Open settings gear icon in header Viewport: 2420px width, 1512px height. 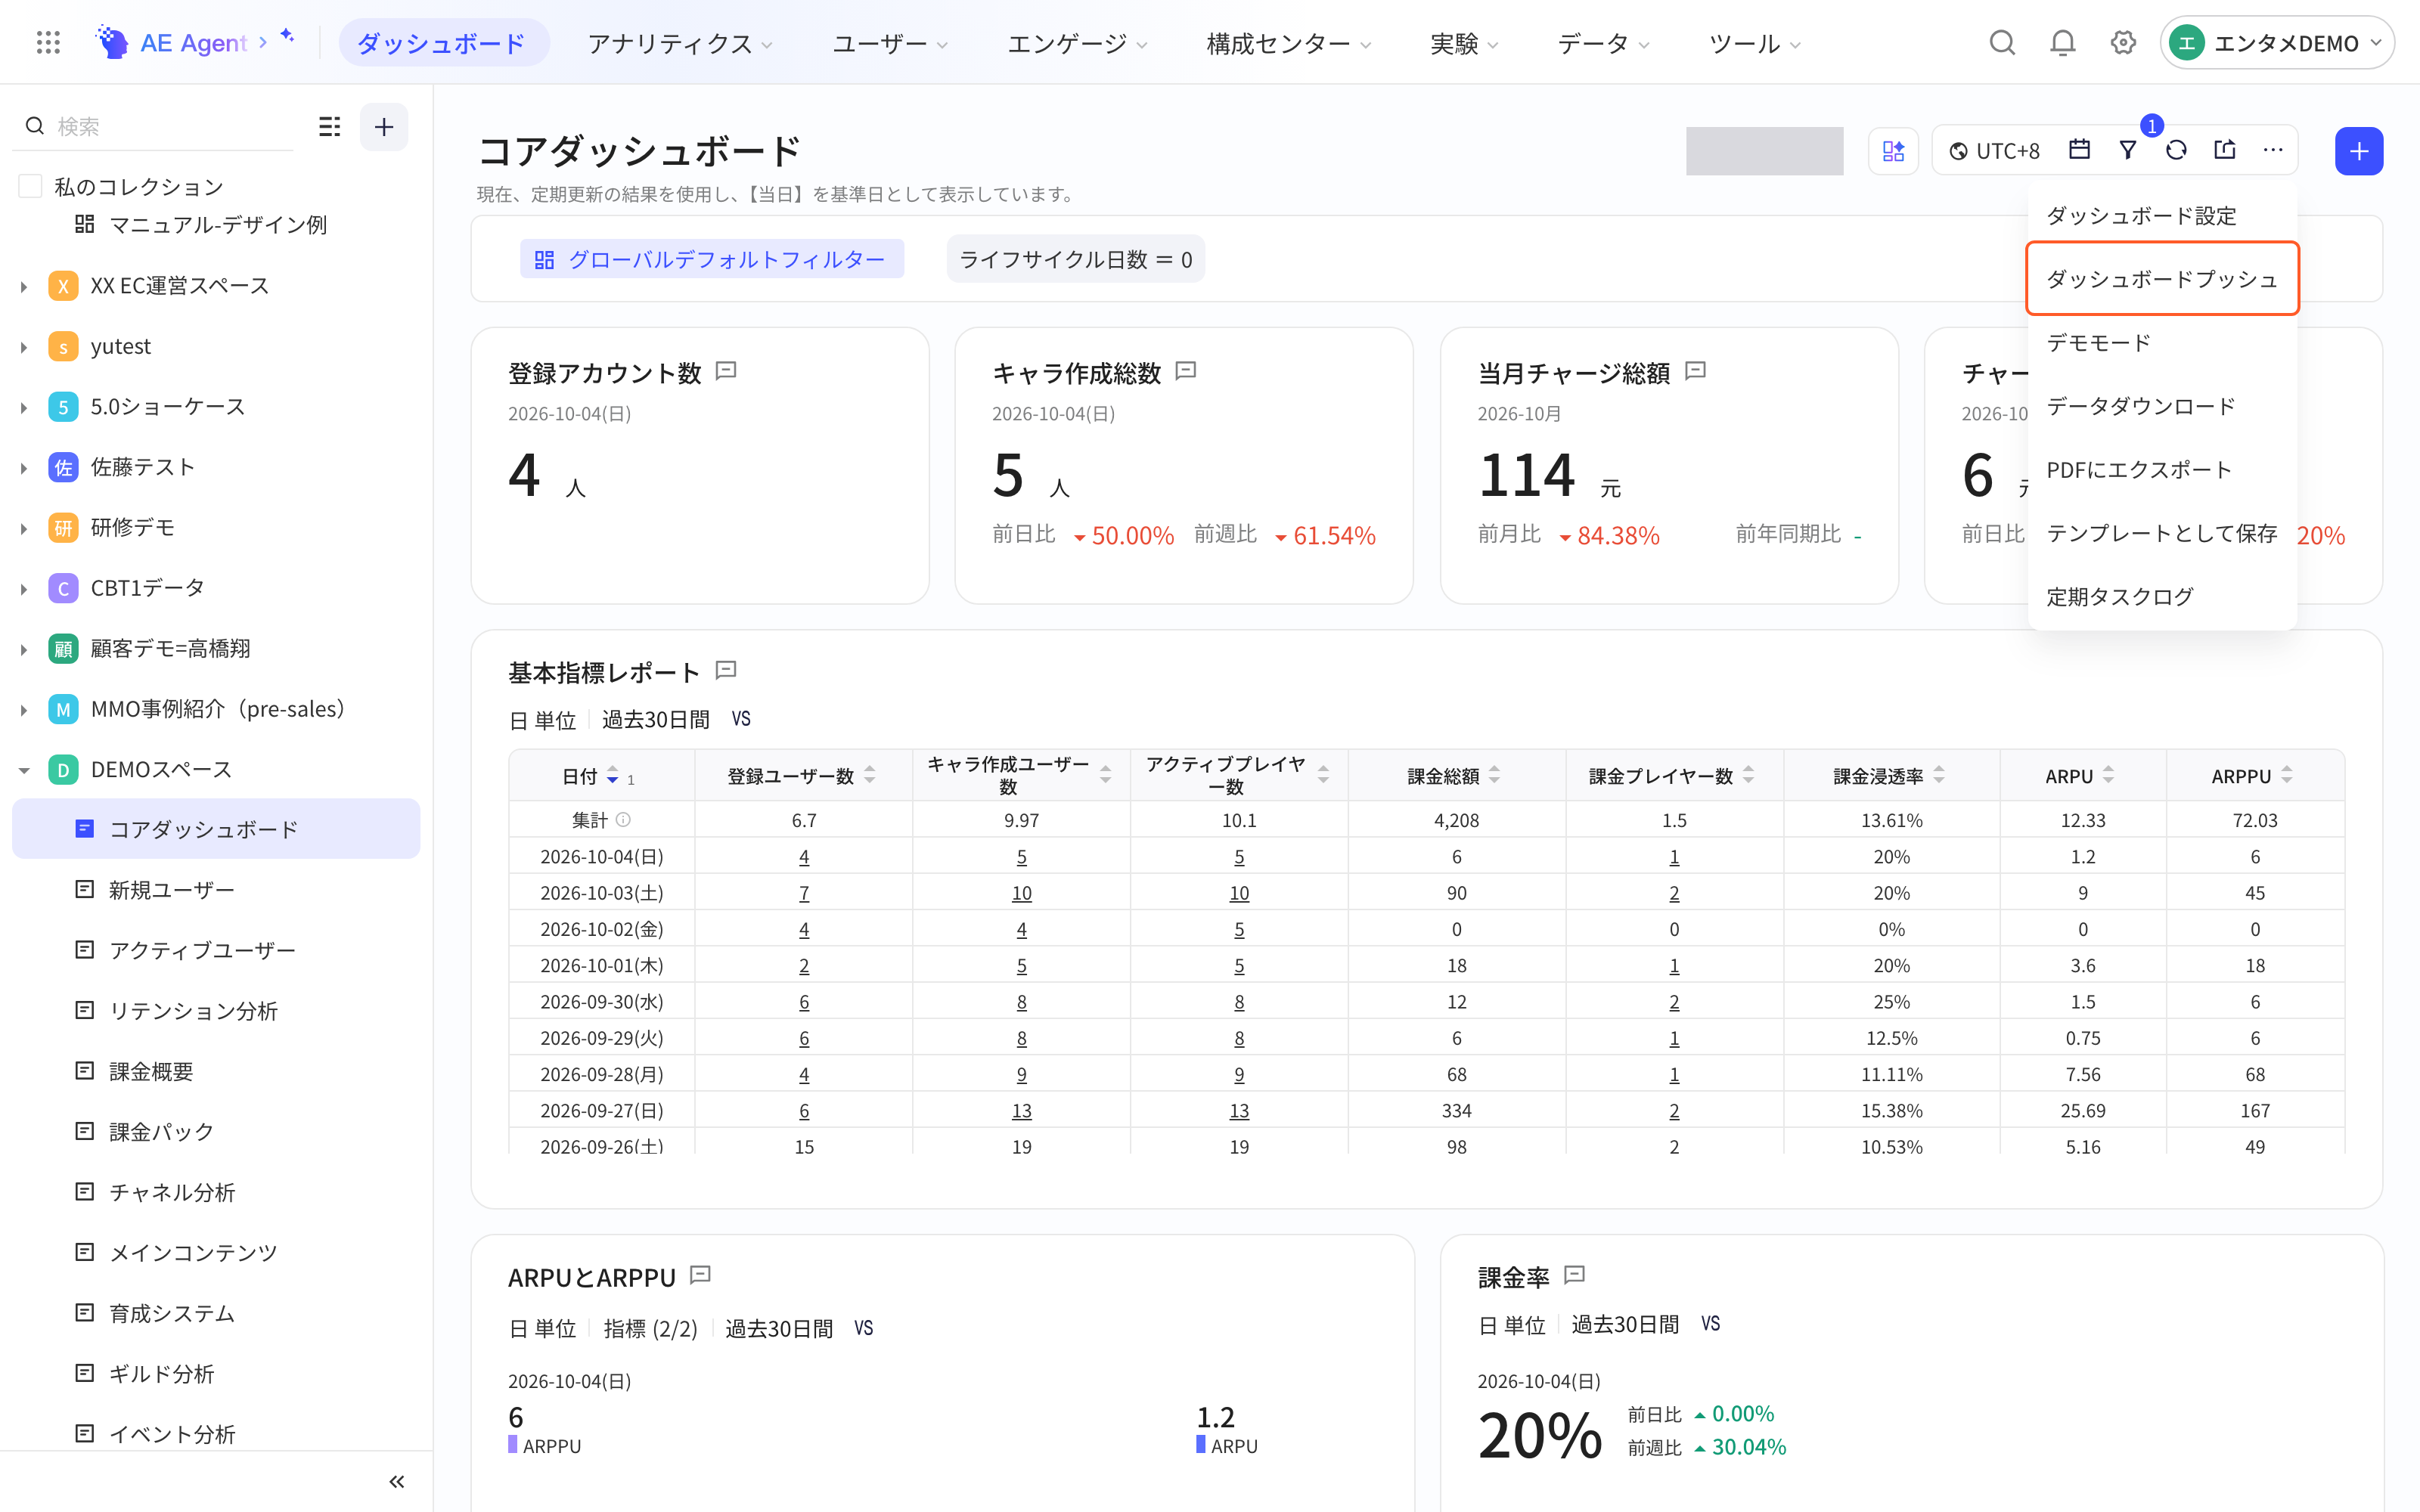click(x=2123, y=43)
